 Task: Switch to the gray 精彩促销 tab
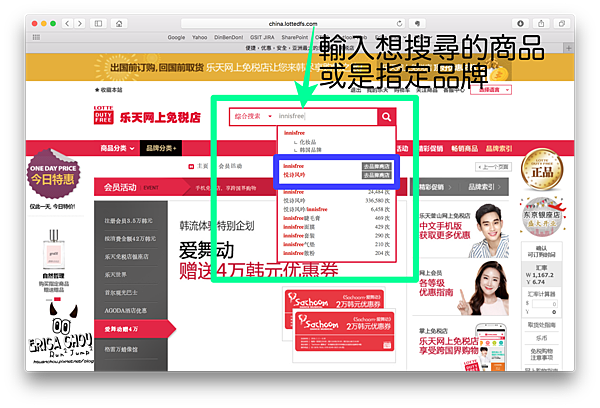(x=435, y=187)
